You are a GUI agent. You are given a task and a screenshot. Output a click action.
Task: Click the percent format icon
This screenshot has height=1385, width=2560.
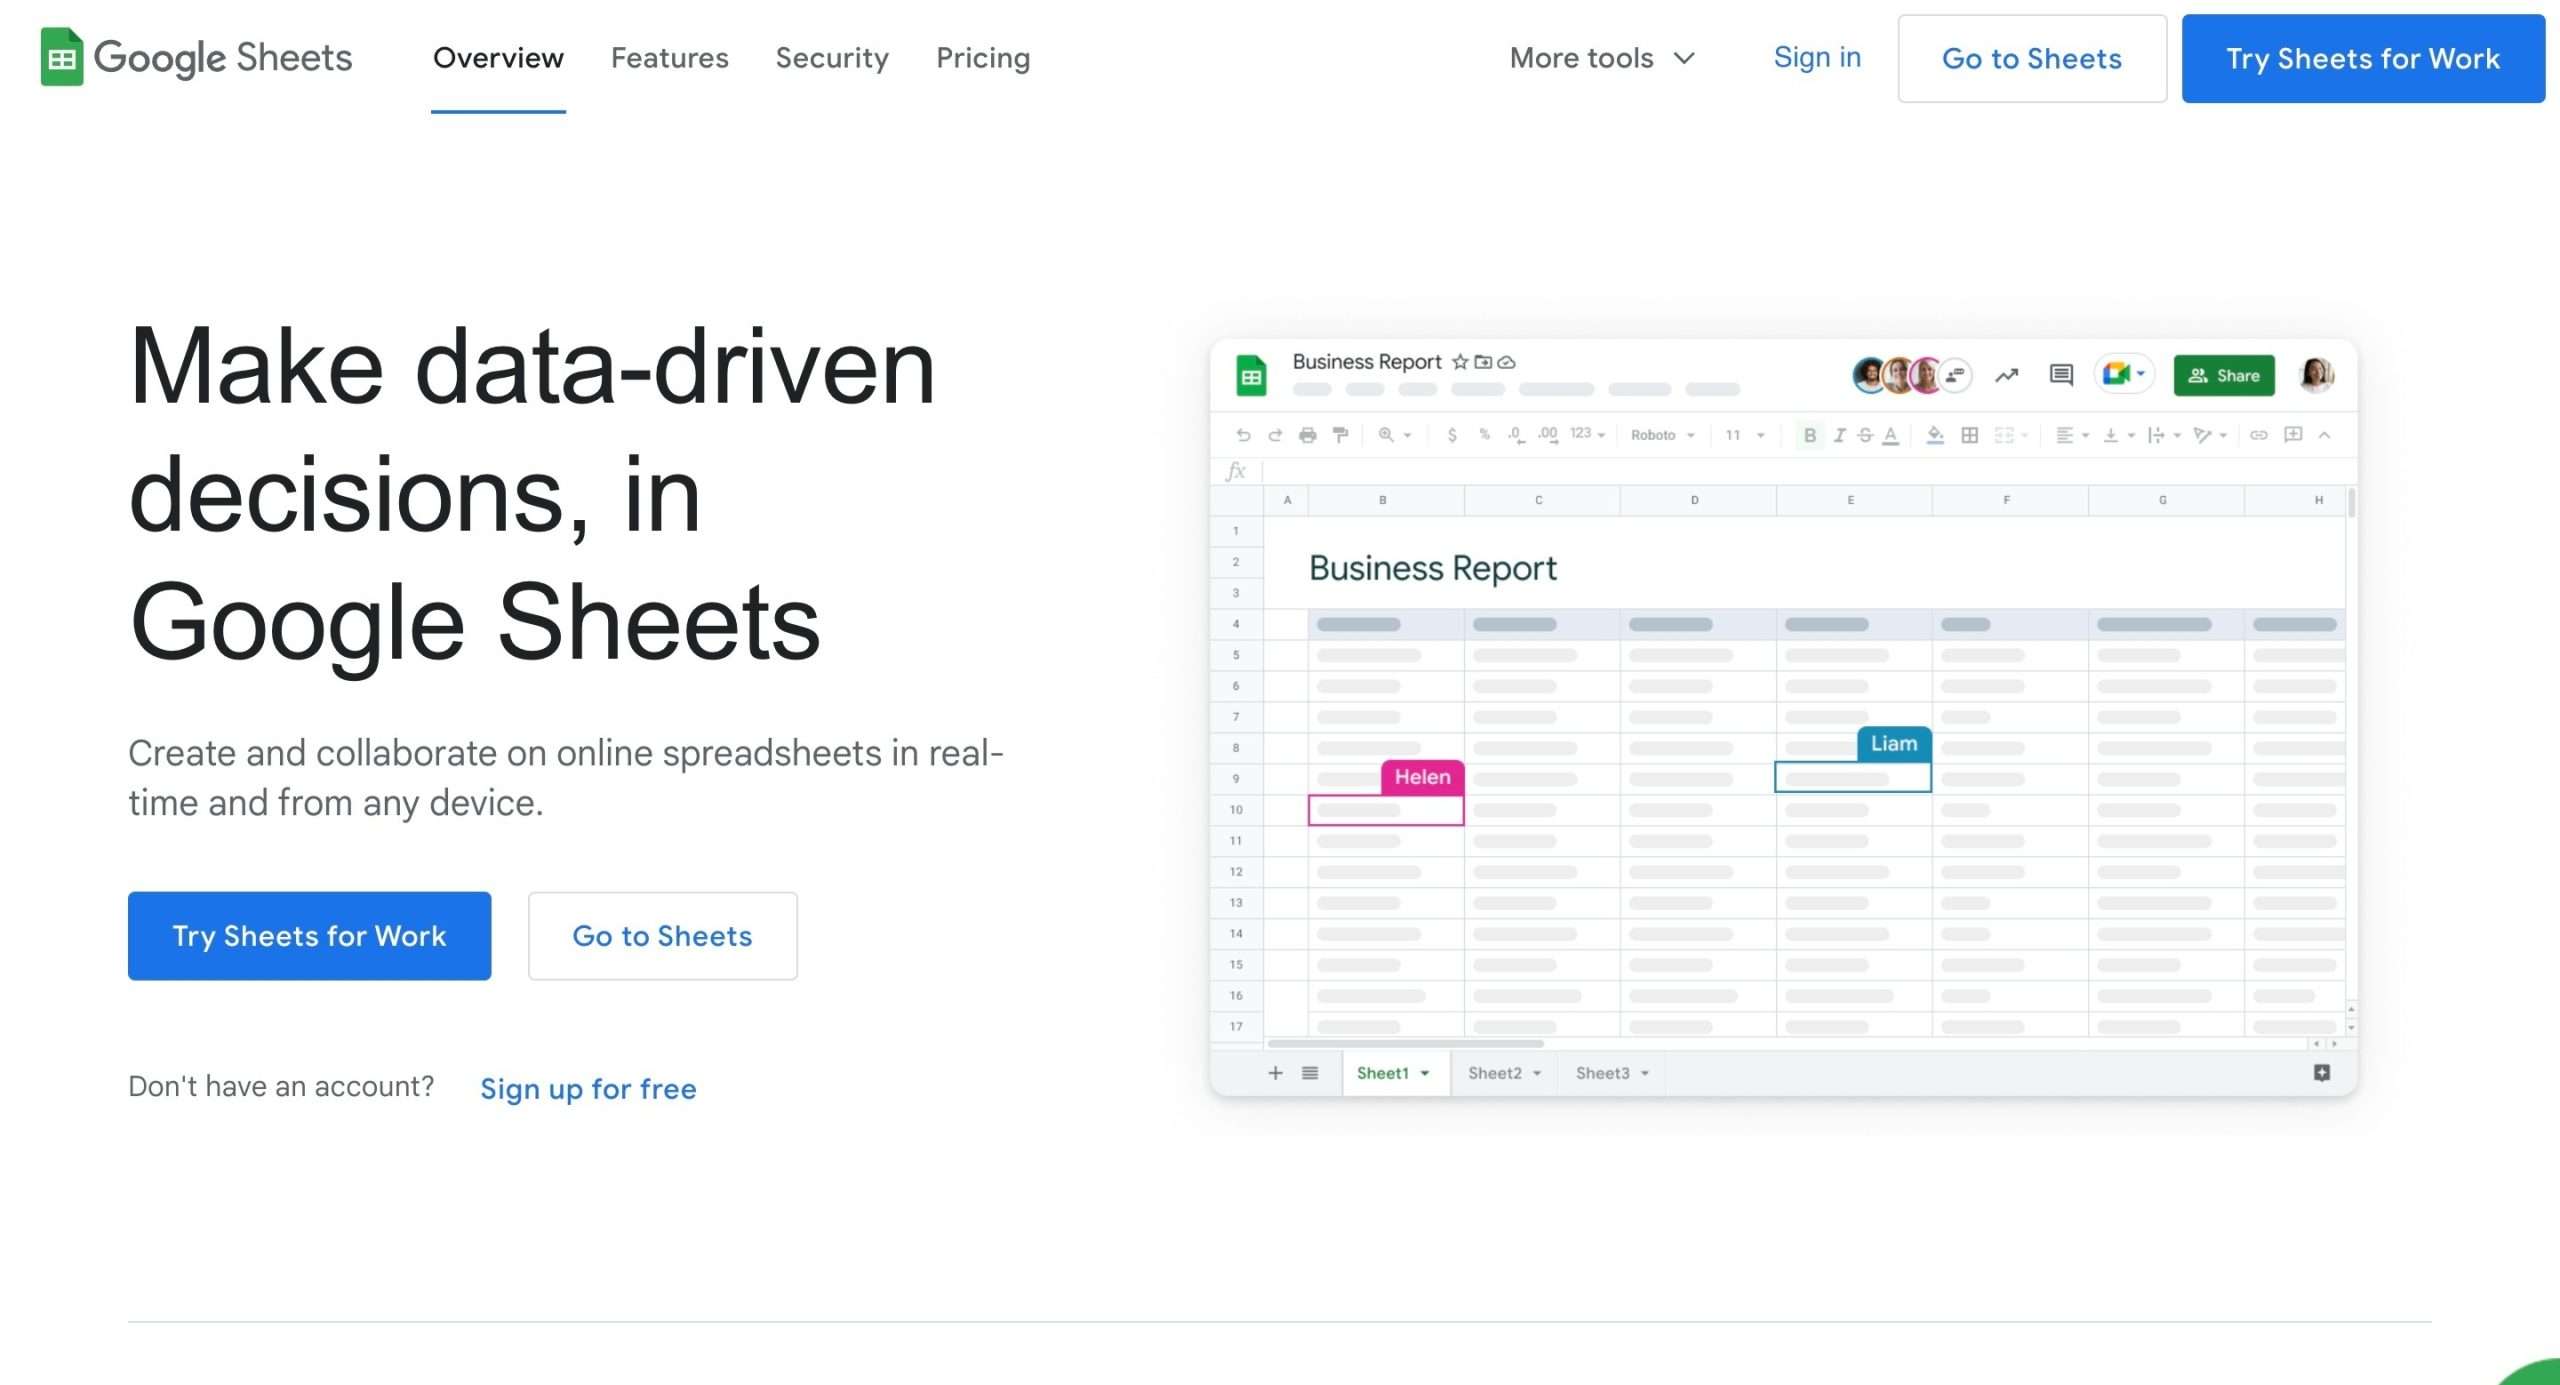click(x=1484, y=434)
